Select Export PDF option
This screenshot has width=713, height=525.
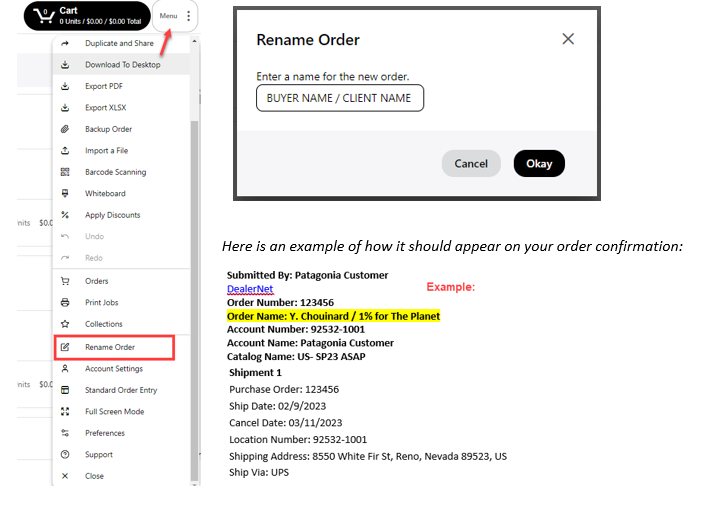(104, 86)
